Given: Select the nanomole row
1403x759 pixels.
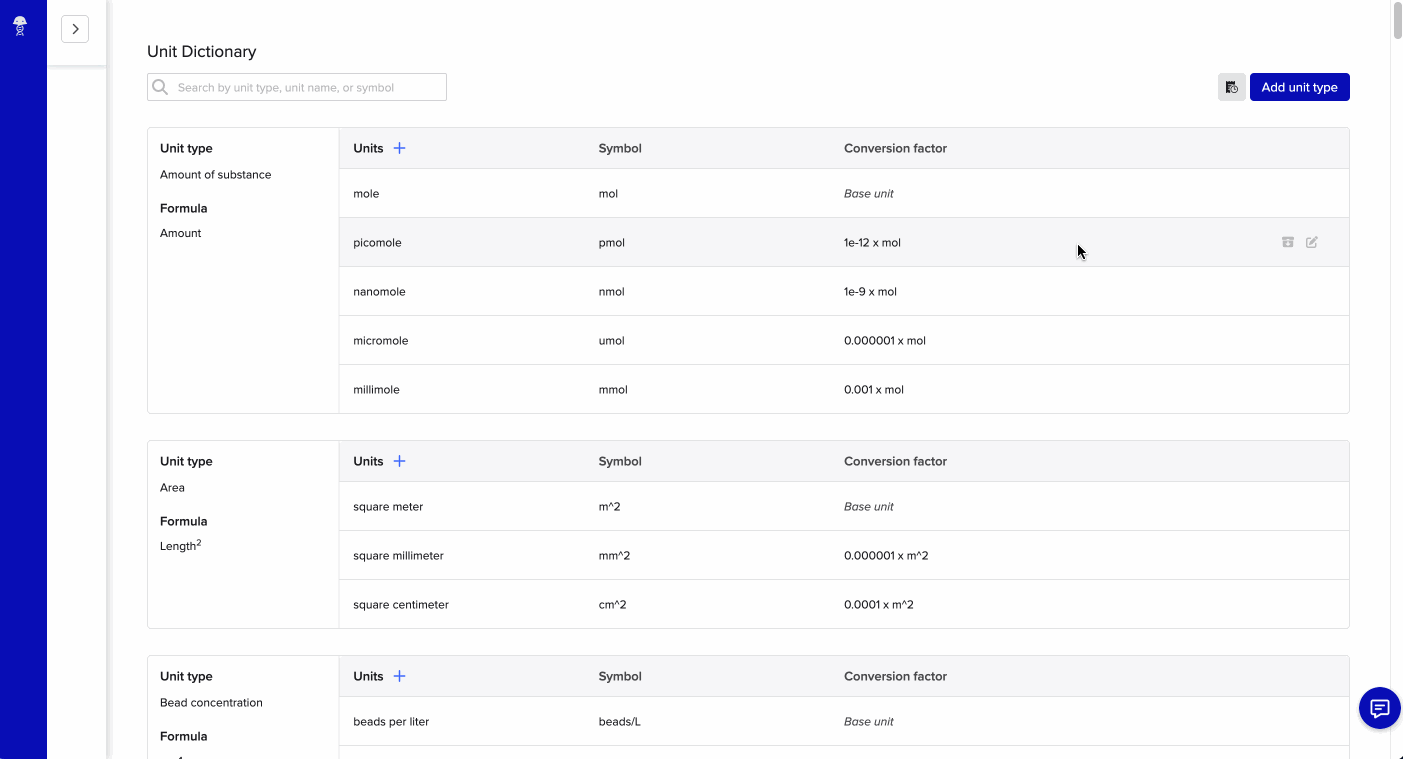Looking at the screenshot, I should point(843,292).
